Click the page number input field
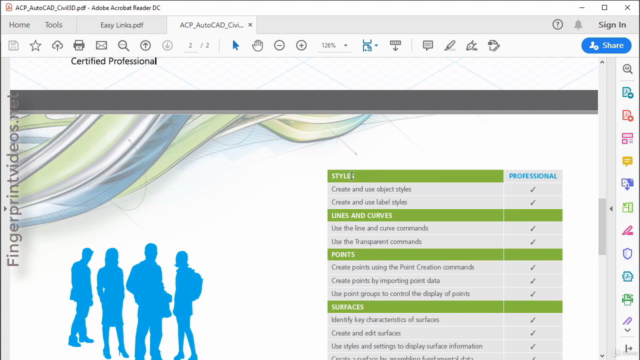Viewport: 640px width, 360px height. pyautogui.click(x=190, y=45)
